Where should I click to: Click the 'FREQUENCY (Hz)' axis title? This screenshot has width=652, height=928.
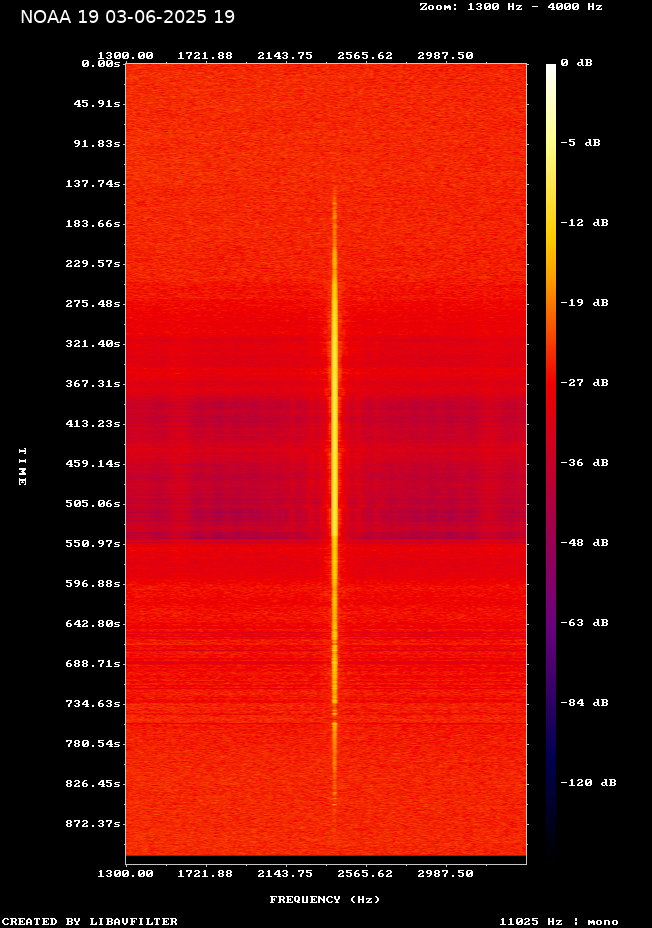pos(325,900)
